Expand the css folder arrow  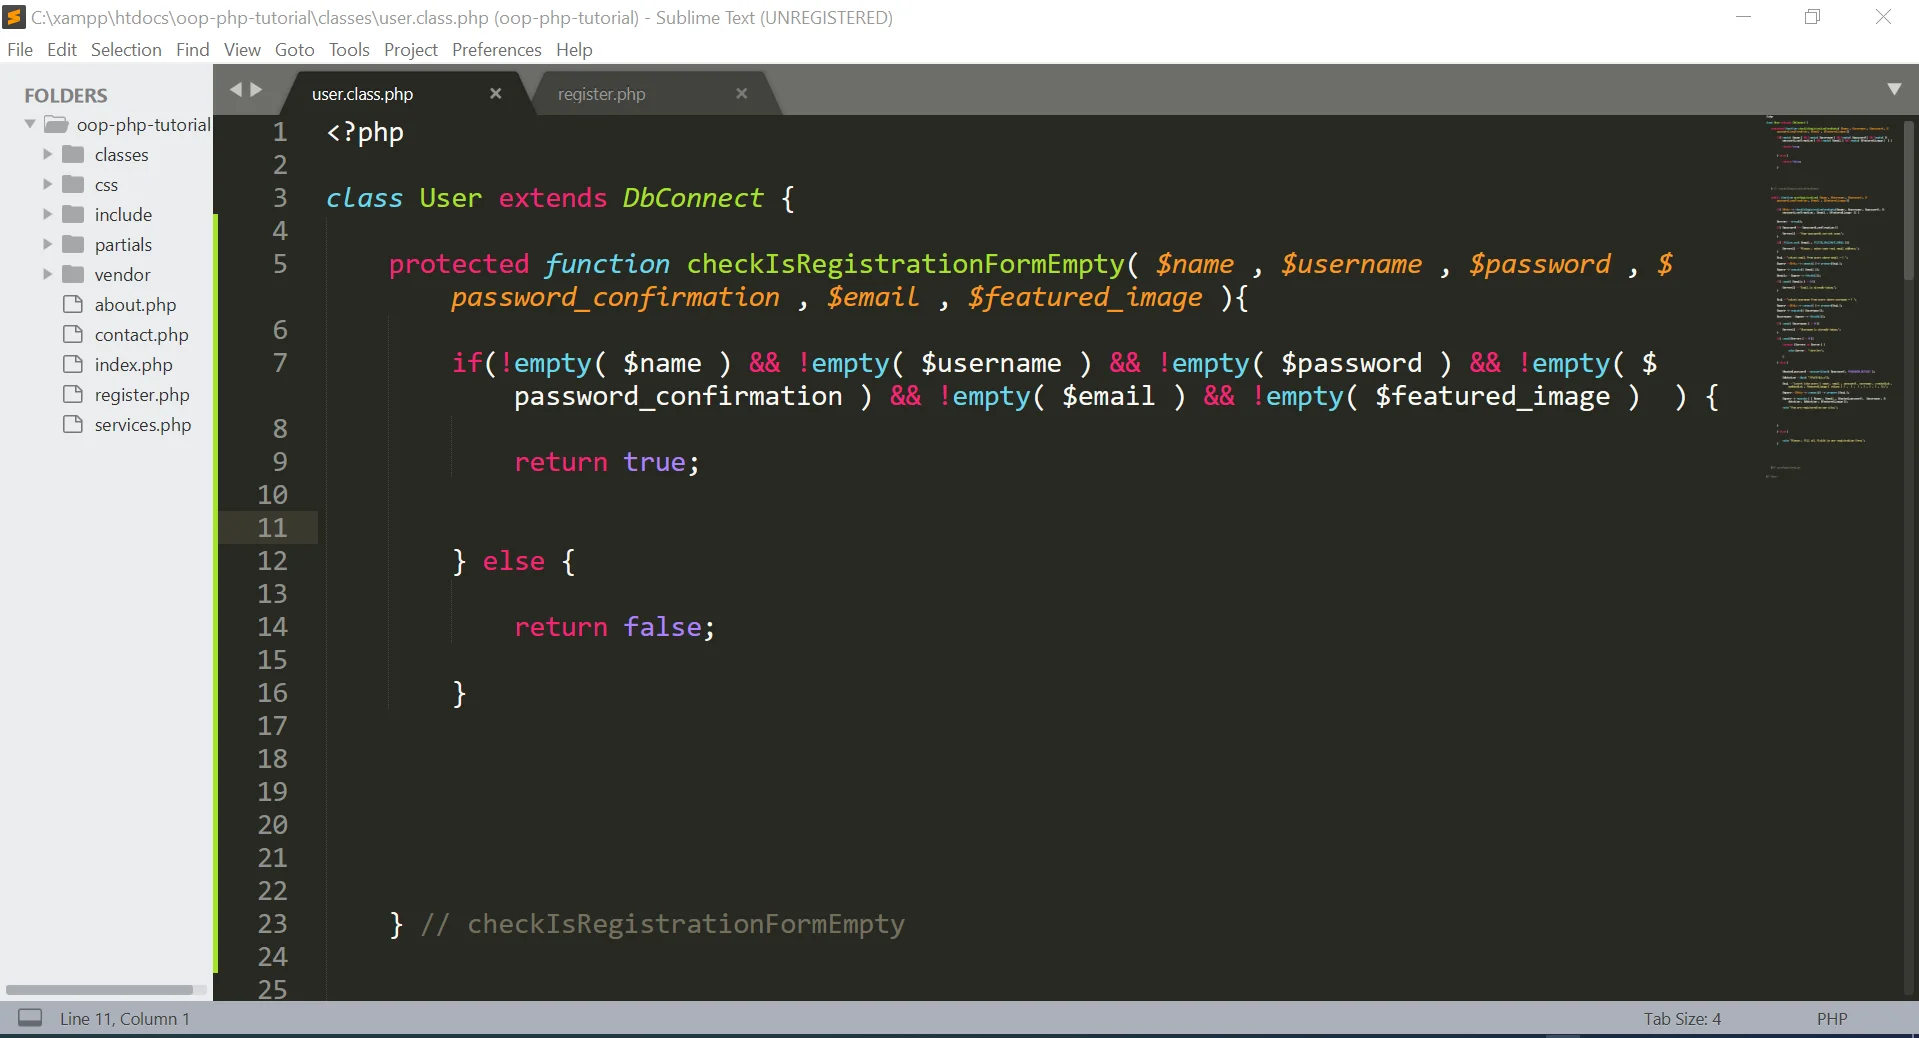click(x=47, y=184)
